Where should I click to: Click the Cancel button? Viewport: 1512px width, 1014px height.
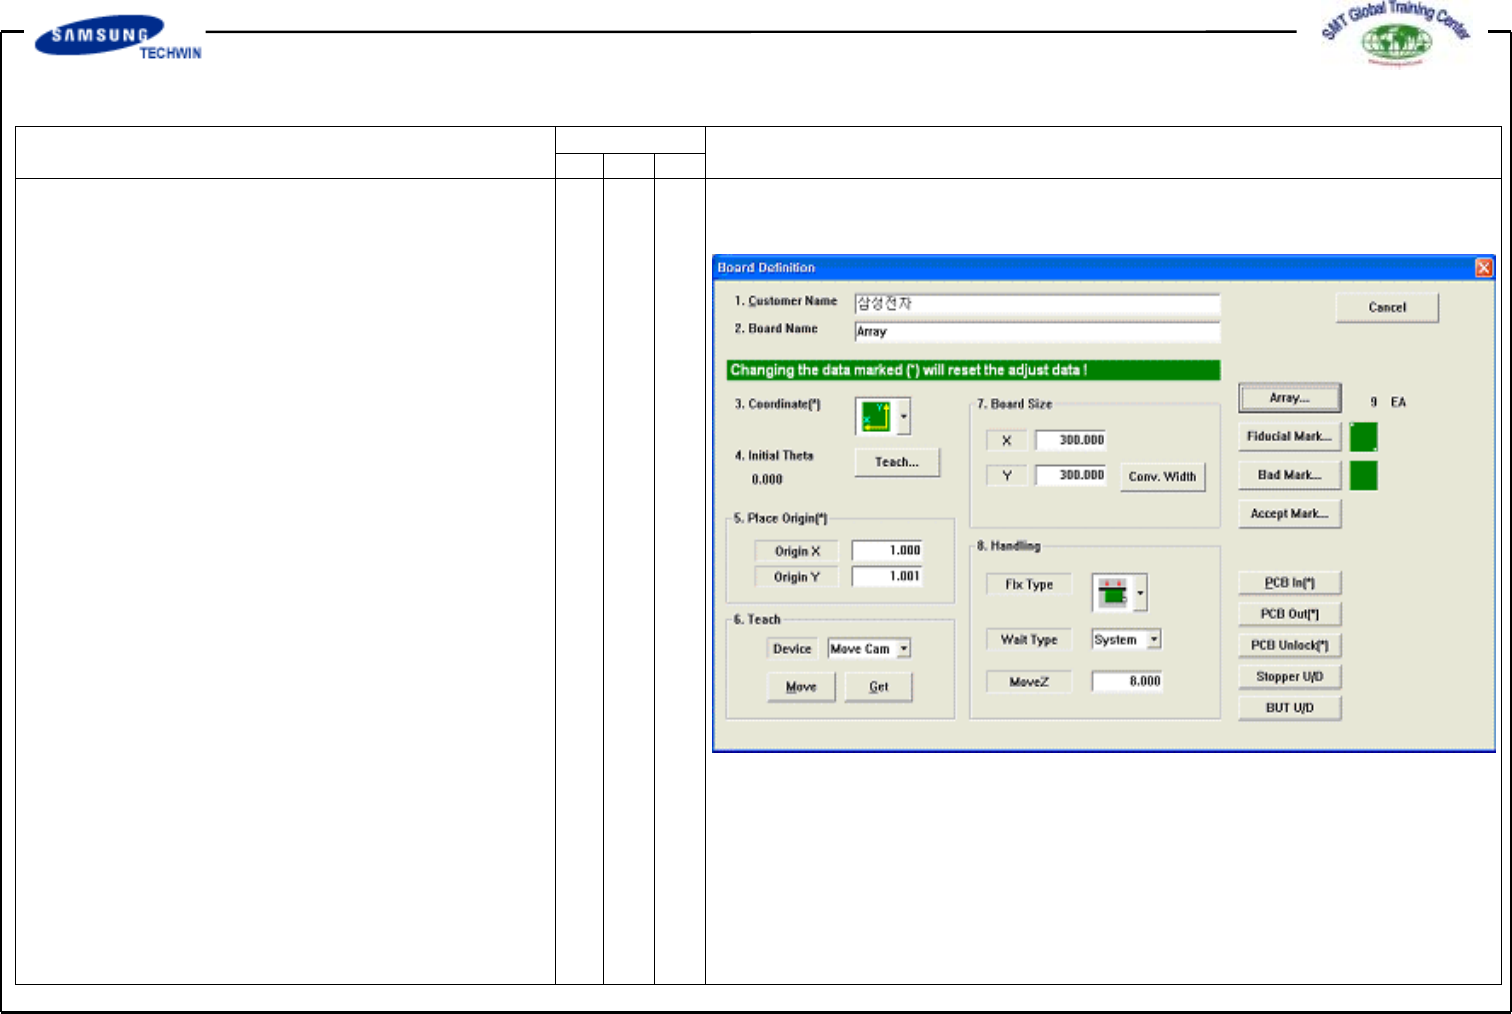tap(1387, 307)
